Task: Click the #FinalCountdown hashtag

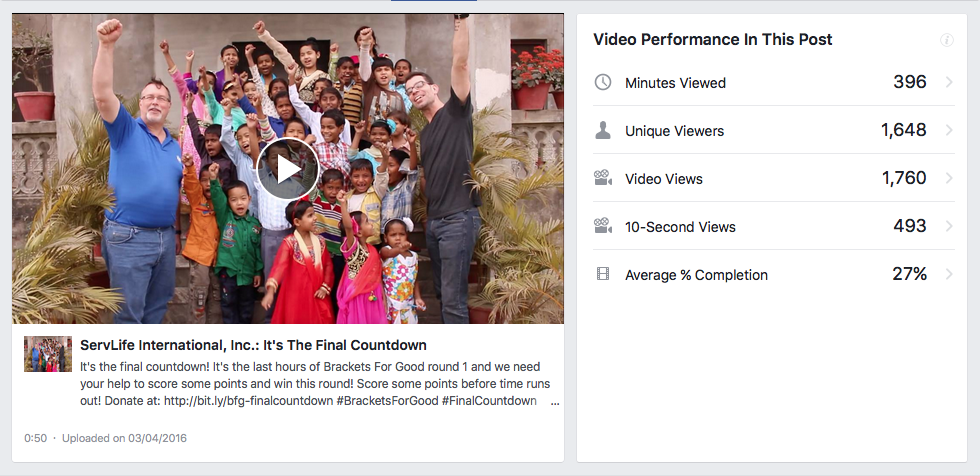Action: (489, 401)
